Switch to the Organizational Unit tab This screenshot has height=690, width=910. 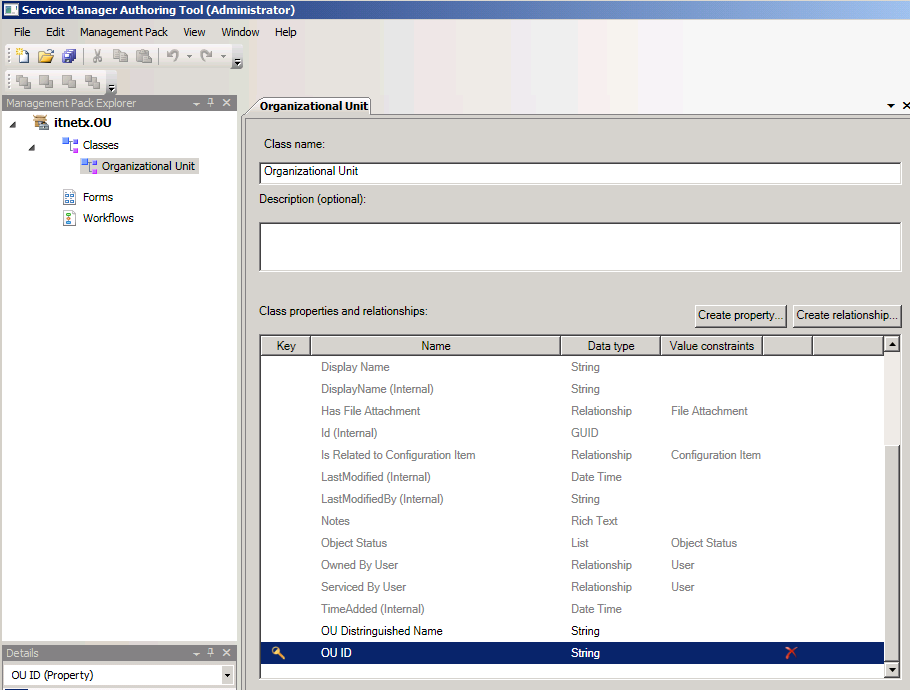click(314, 106)
